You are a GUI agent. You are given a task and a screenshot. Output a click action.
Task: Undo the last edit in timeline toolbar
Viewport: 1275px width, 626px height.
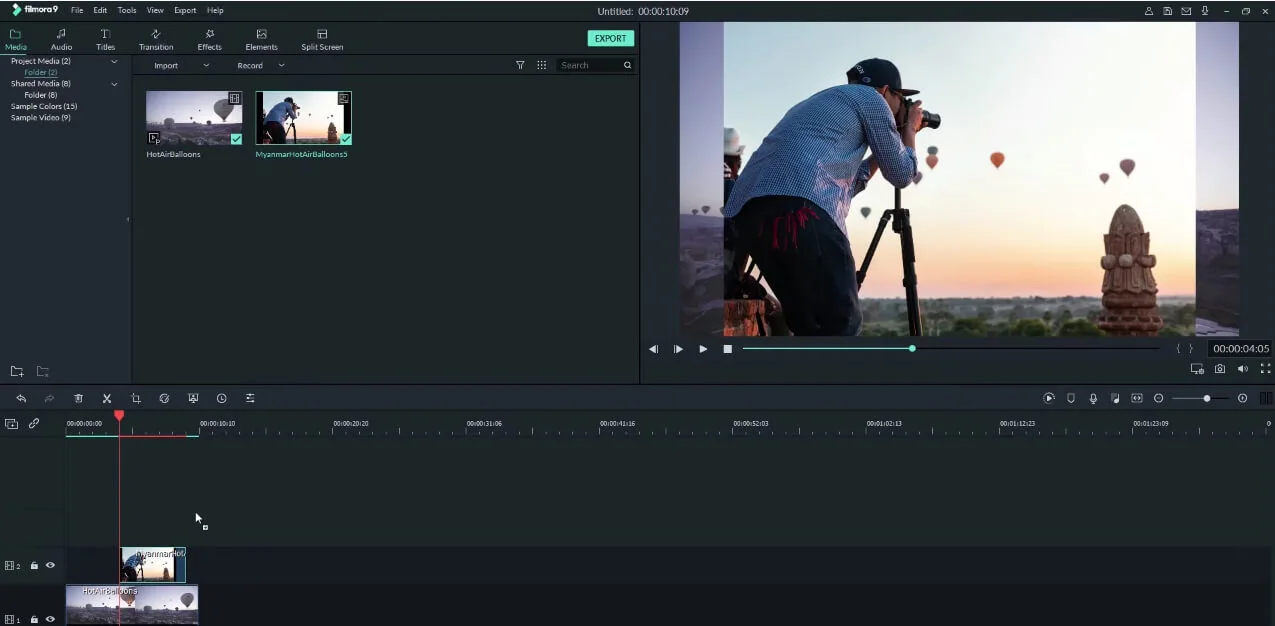tap(21, 398)
